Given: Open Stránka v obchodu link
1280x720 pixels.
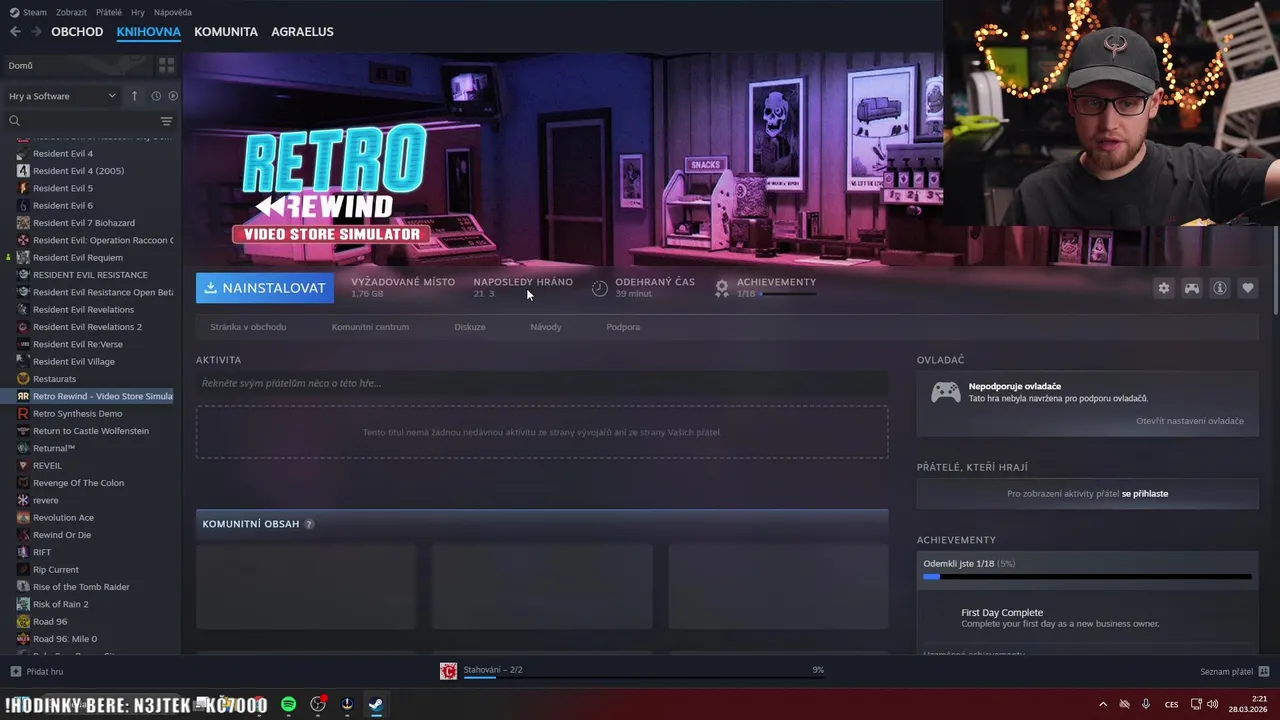Looking at the screenshot, I should 248,327.
